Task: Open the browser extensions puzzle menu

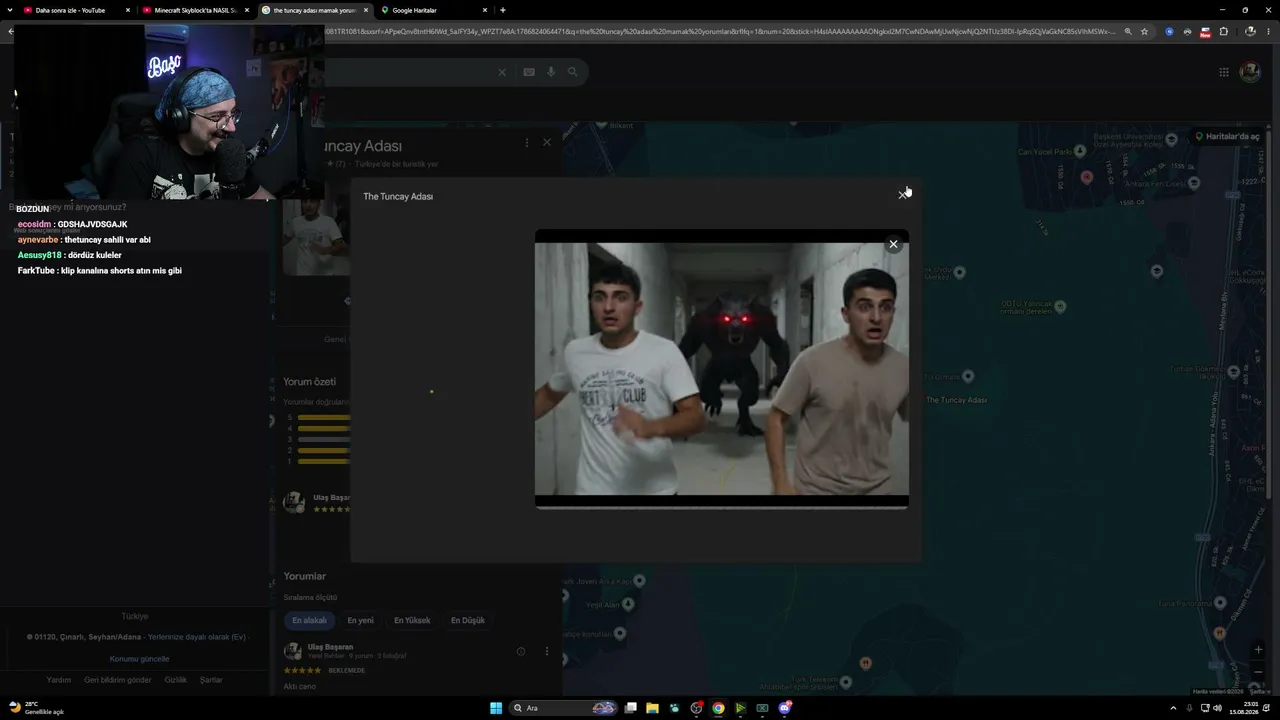Action: (1223, 31)
